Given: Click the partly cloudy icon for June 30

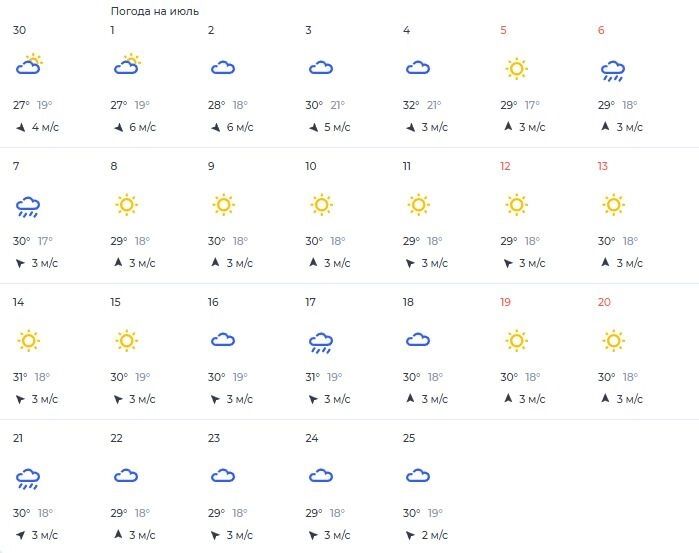Looking at the screenshot, I should tap(29, 67).
